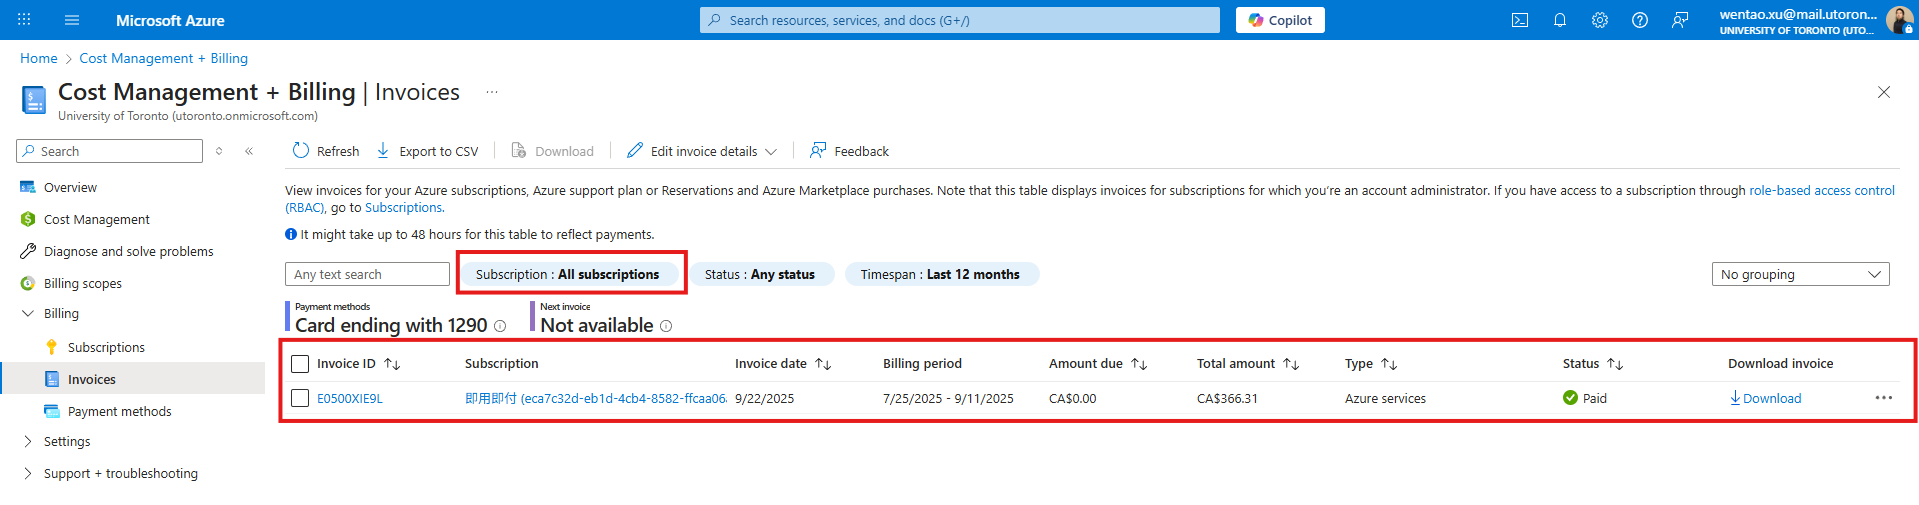Click the user account avatar
Screen dimensions: 1919x505
[x=1899, y=20]
